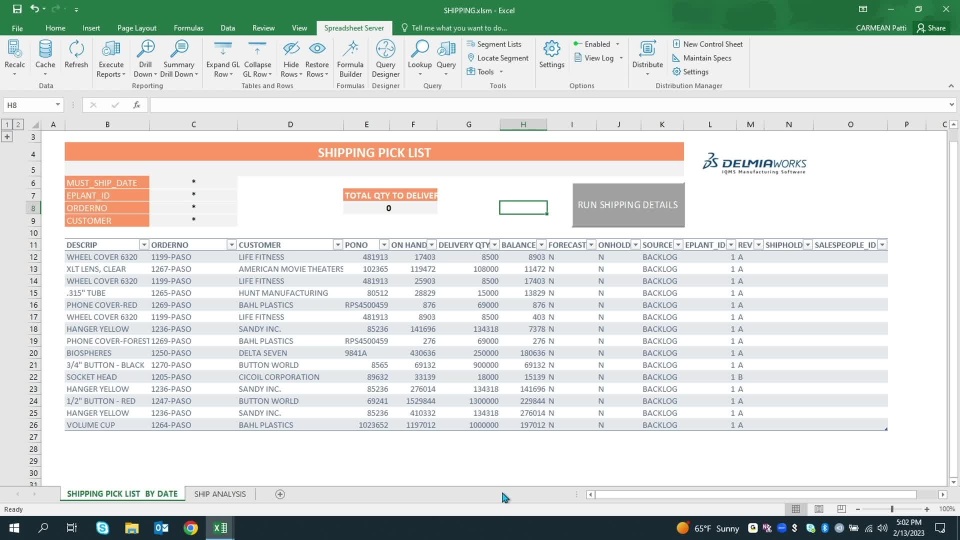This screenshot has width=960, height=540.
Task: Expand the Name Box dropdown
Action: pos(58,105)
